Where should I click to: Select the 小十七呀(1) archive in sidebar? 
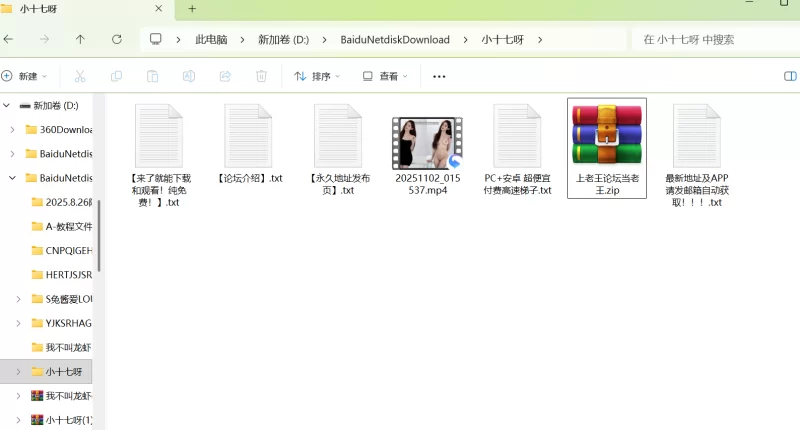click(x=62, y=420)
